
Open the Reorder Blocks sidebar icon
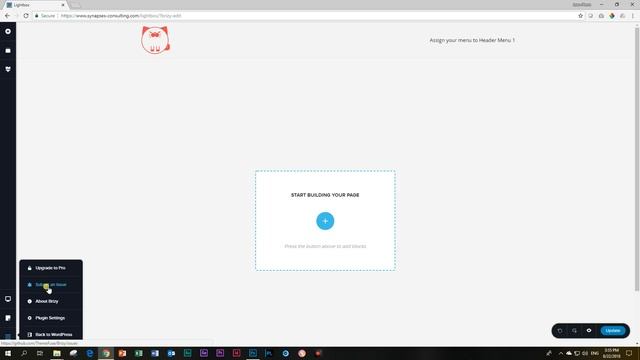coord(8,51)
